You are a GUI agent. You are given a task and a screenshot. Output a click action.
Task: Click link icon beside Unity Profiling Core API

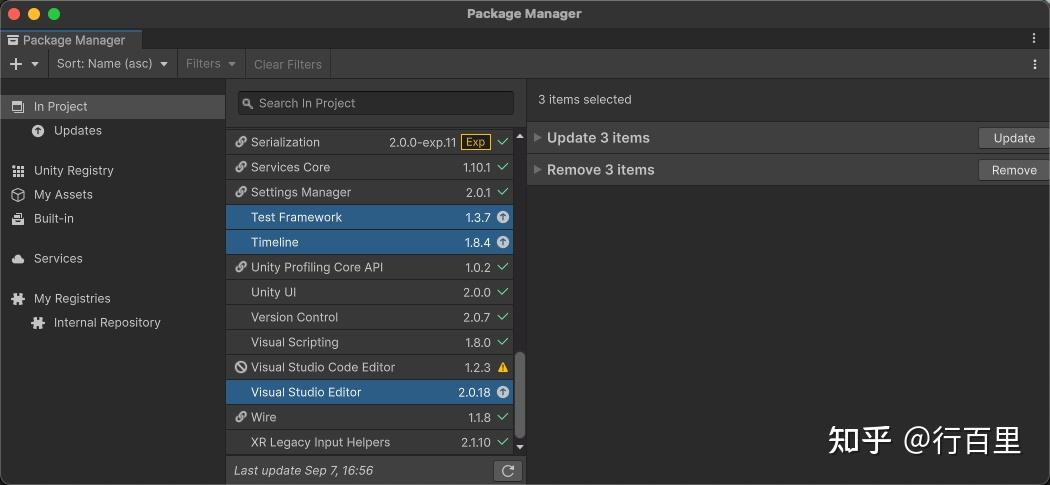point(241,267)
